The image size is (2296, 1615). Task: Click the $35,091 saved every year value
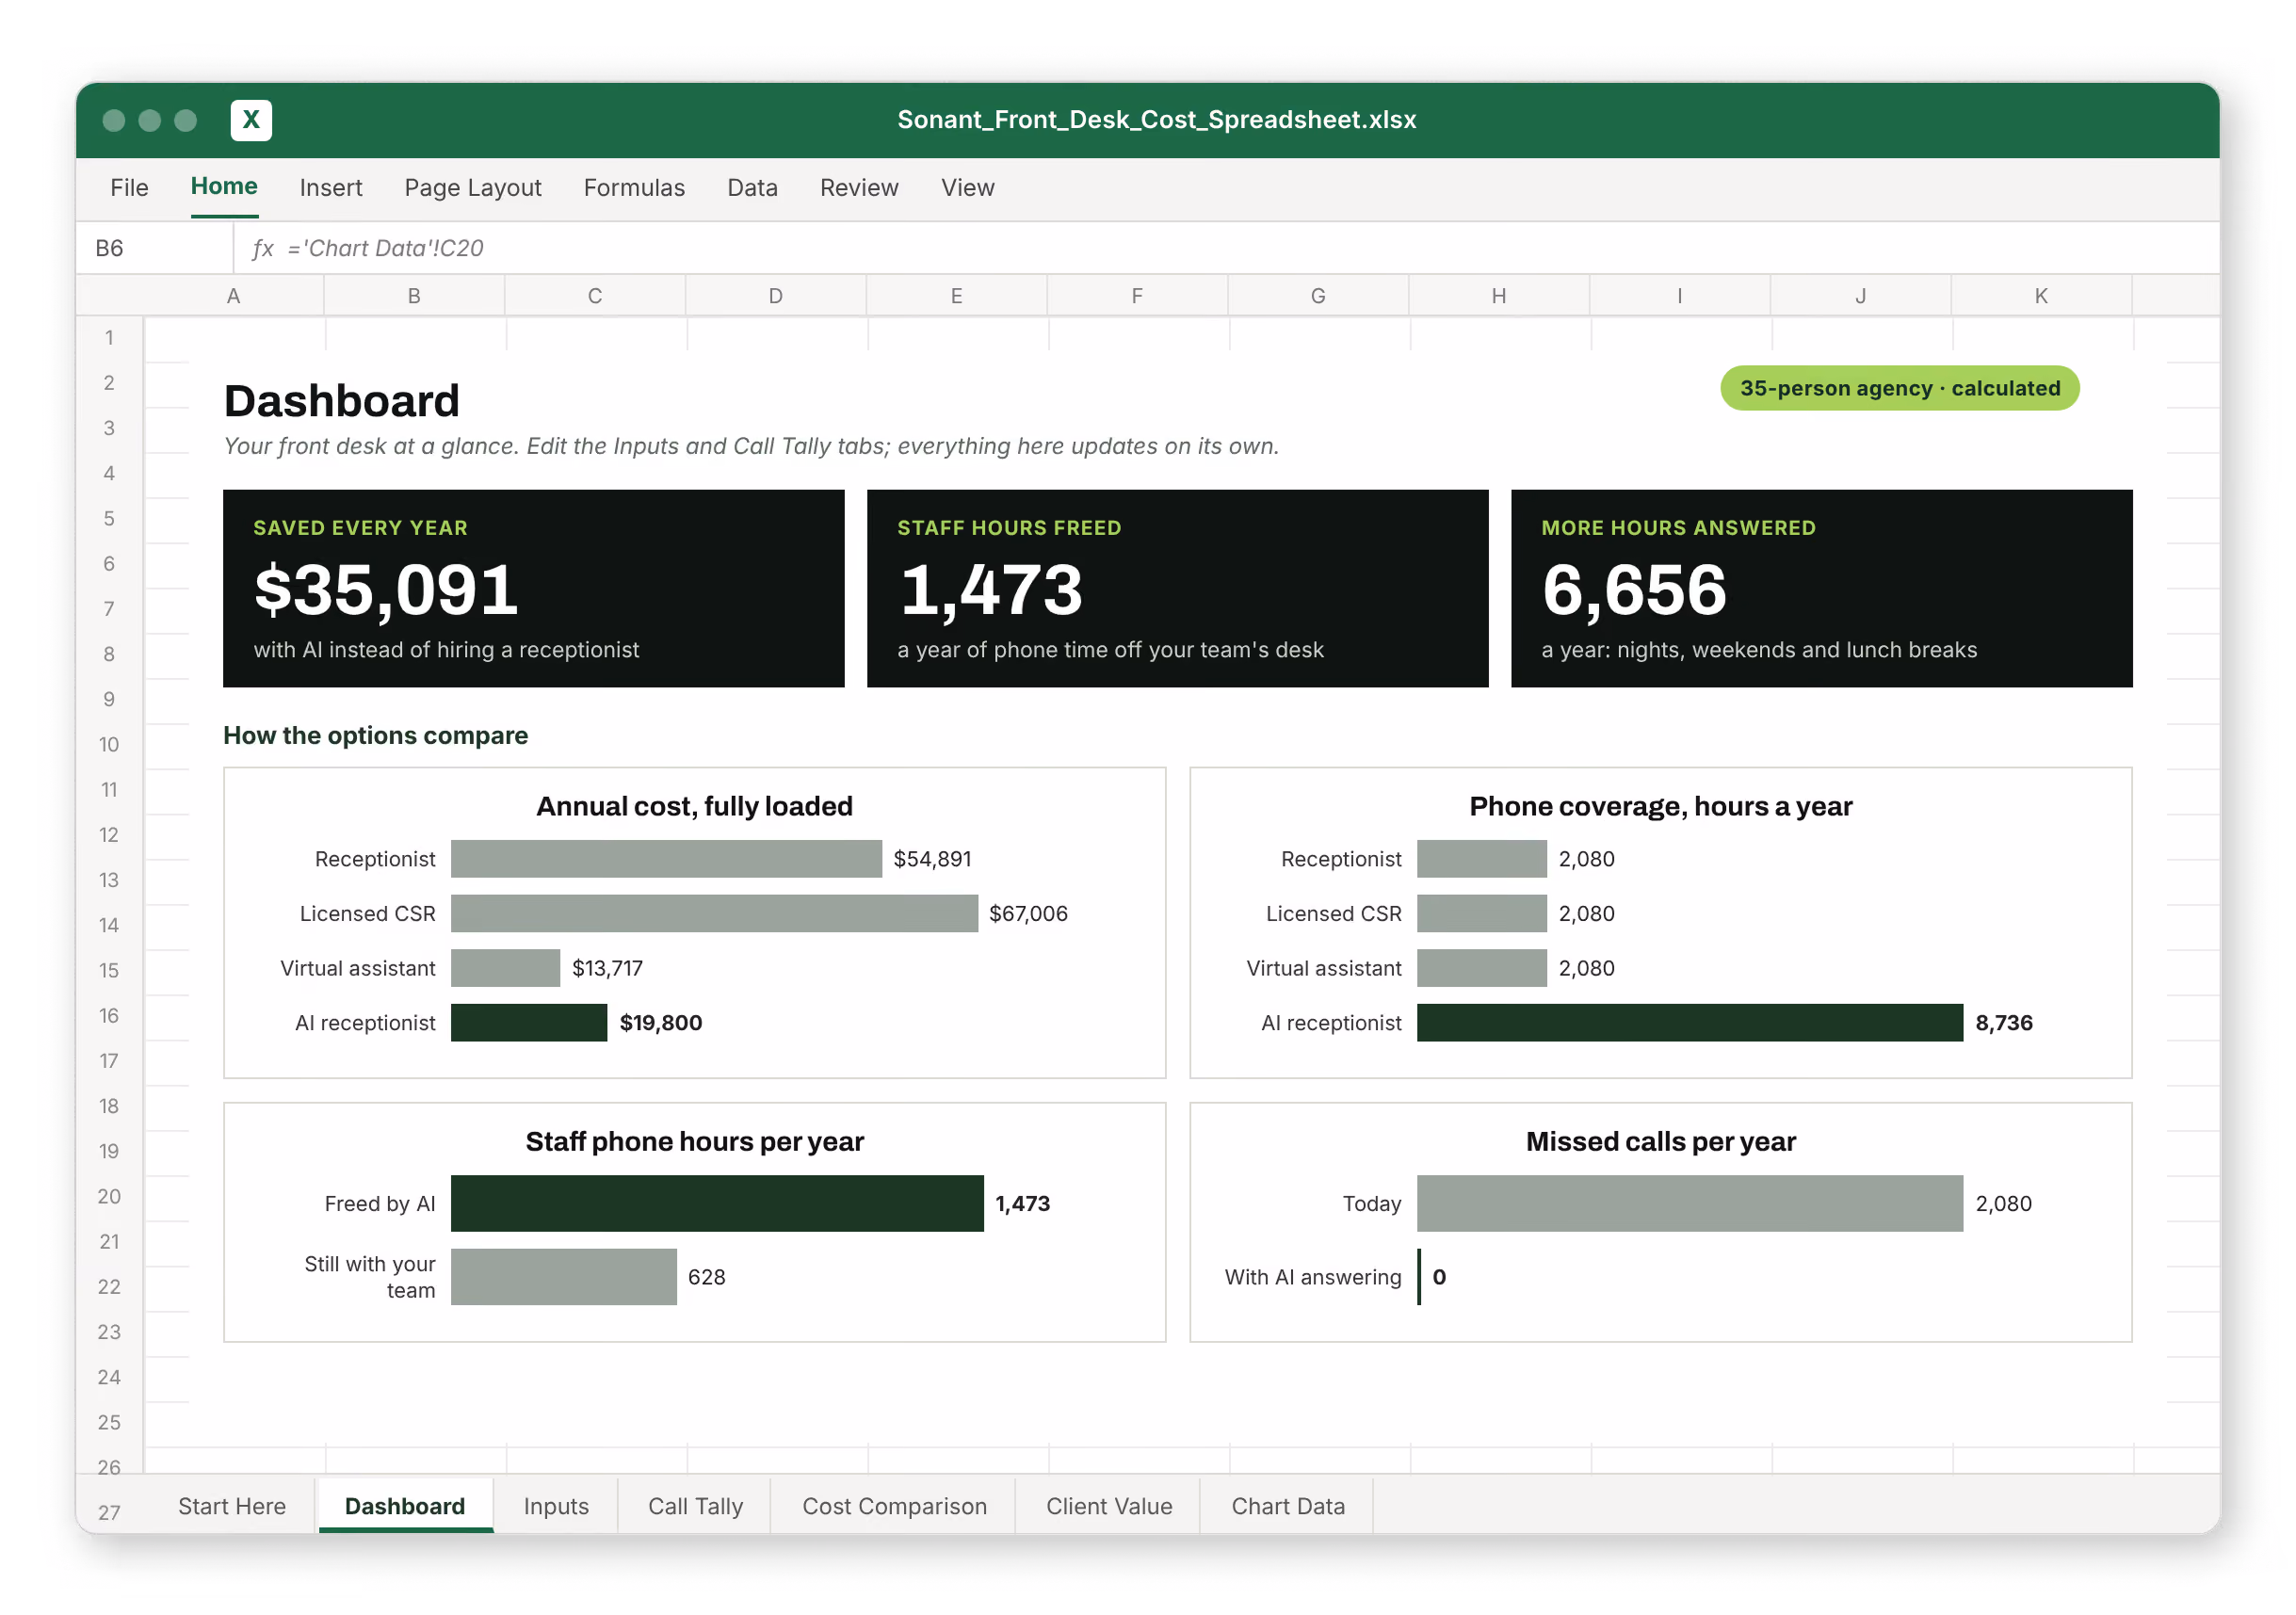point(386,590)
